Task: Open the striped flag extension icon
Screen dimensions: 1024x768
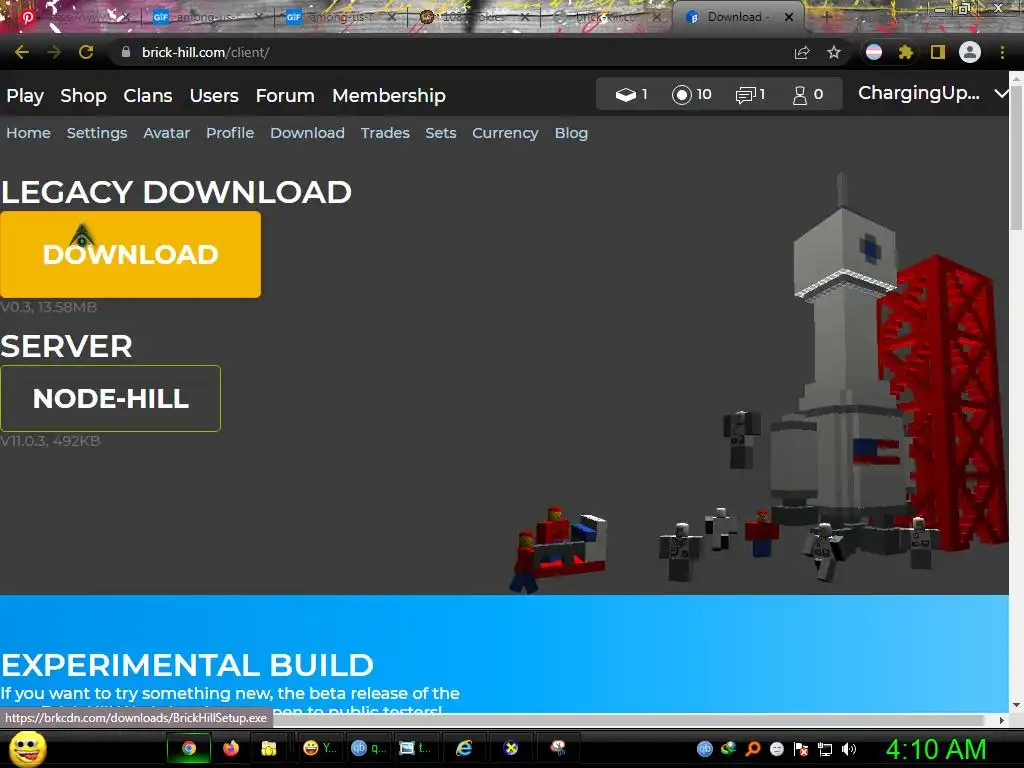Action: pyautogui.click(x=874, y=52)
